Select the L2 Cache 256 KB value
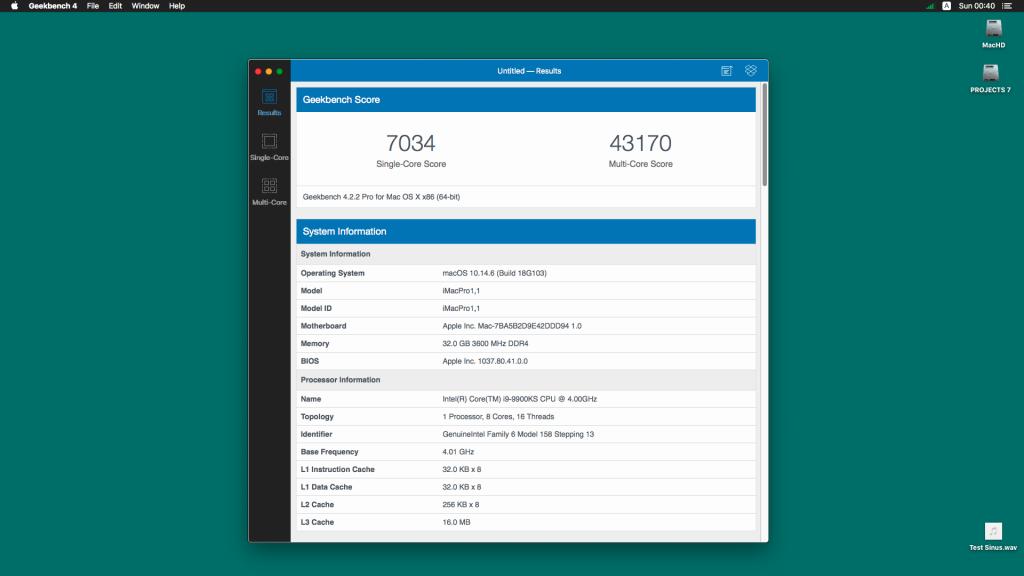 pos(460,505)
